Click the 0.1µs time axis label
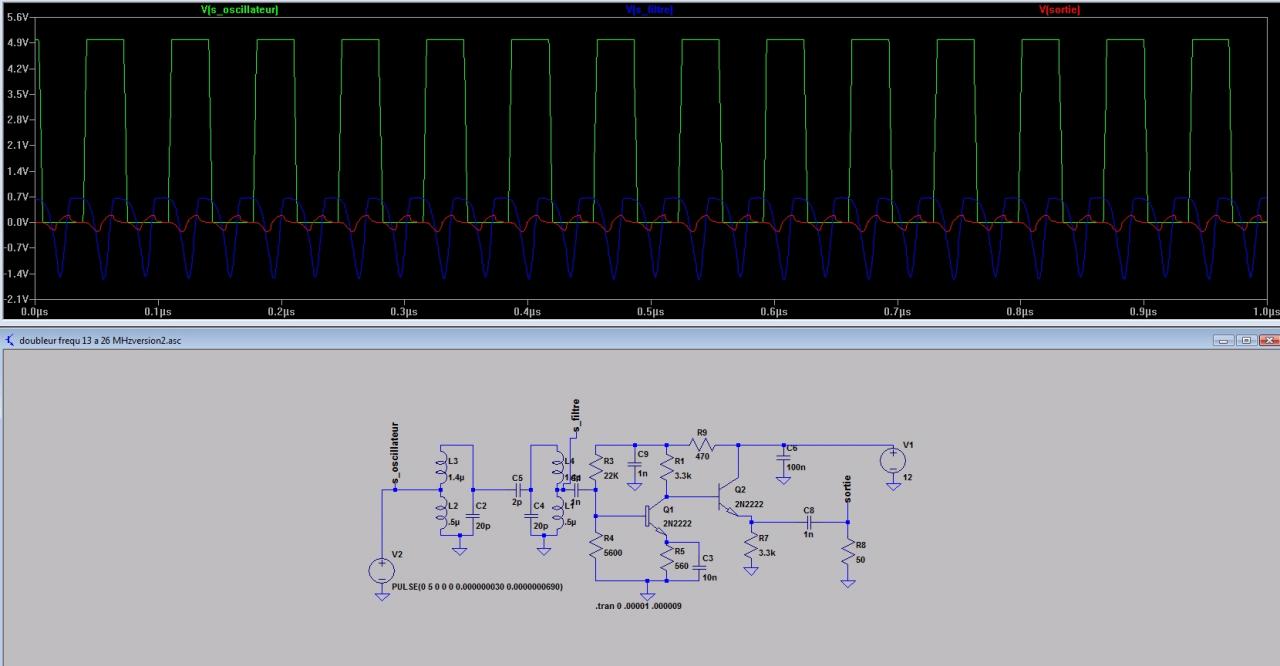This screenshot has width=1280, height=666. (x=158, y=312)
